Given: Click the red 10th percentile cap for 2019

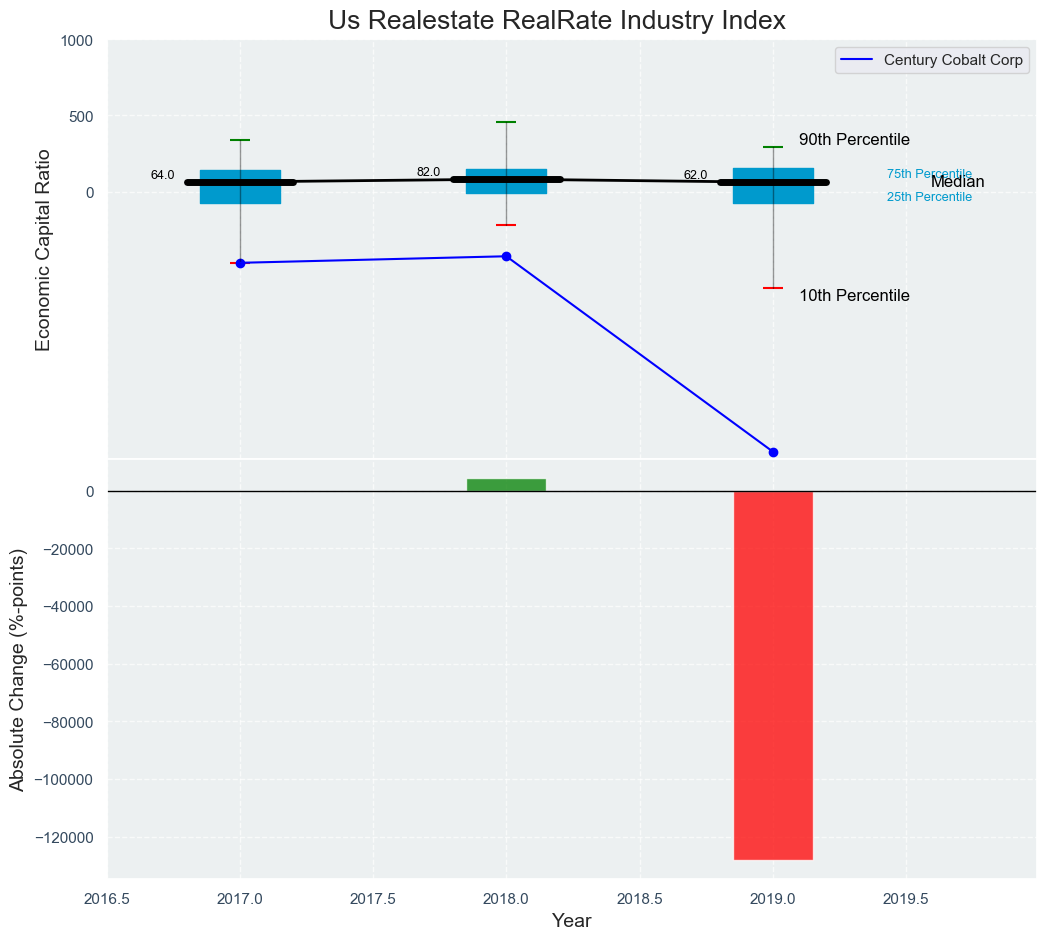Looking at the screenshot, I should [773, 288].
